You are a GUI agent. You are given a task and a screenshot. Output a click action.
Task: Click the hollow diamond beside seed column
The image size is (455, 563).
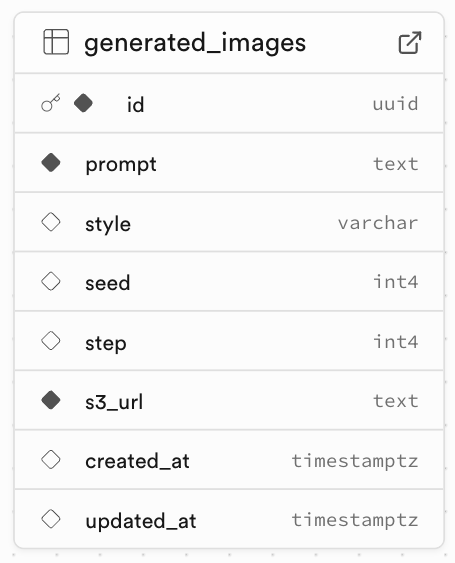point(51,282)
